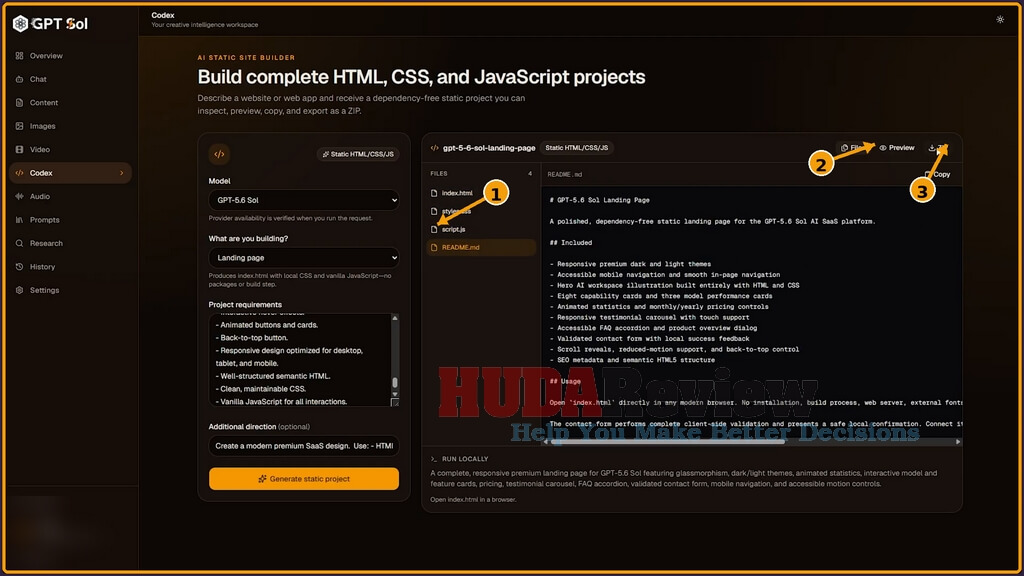Click the FILES header label
The height and width of the screenshot is (576, 1024).
(x=439, y=174)
